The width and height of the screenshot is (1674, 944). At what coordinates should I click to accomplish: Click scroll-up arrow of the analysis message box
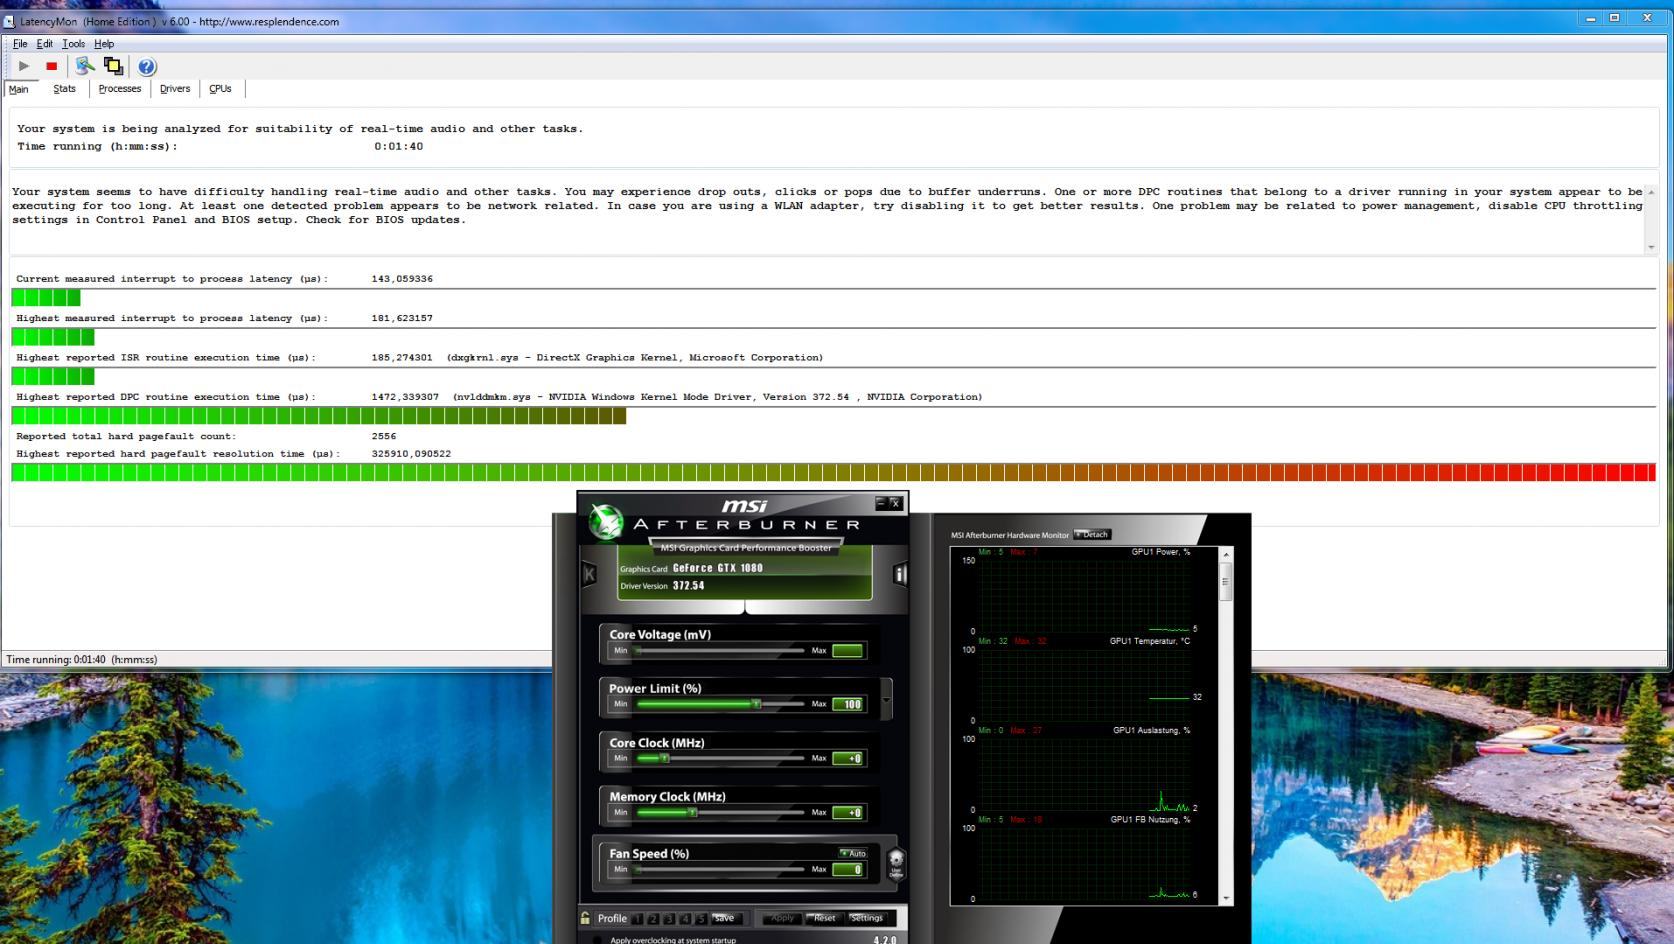(1651, 191)
